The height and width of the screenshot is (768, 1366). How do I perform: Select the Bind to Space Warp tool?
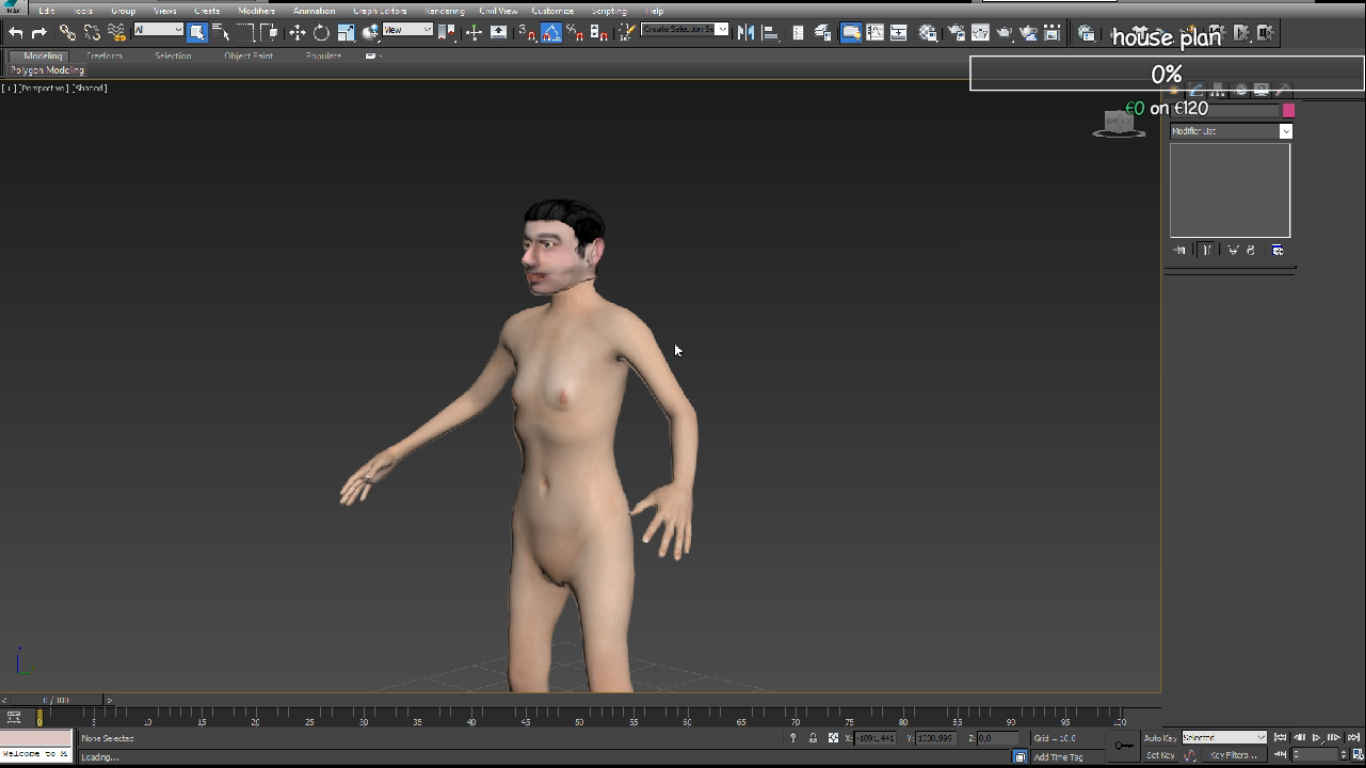[117, 33]
